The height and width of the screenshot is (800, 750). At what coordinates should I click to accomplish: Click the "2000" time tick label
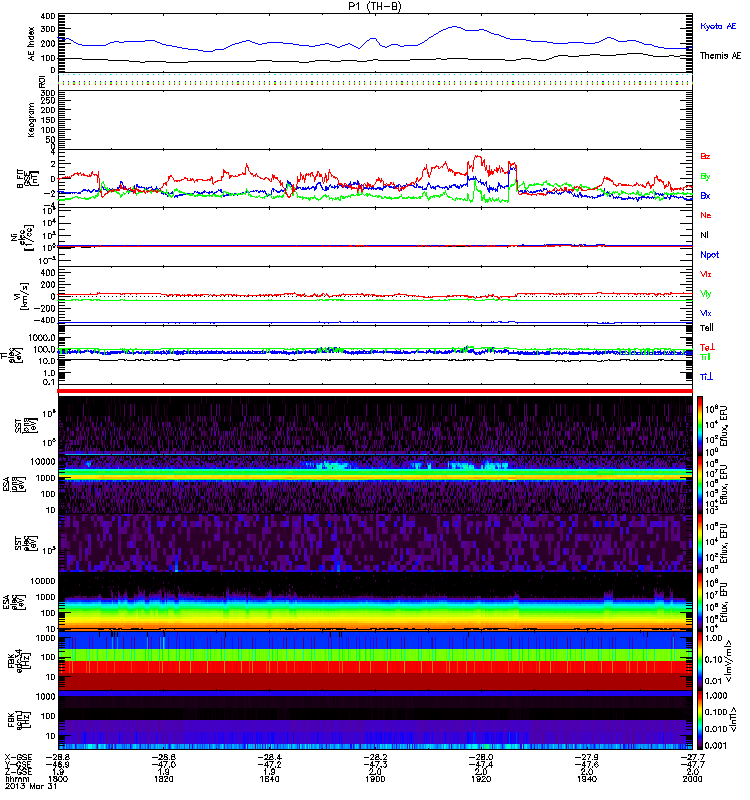coord(692,779)
